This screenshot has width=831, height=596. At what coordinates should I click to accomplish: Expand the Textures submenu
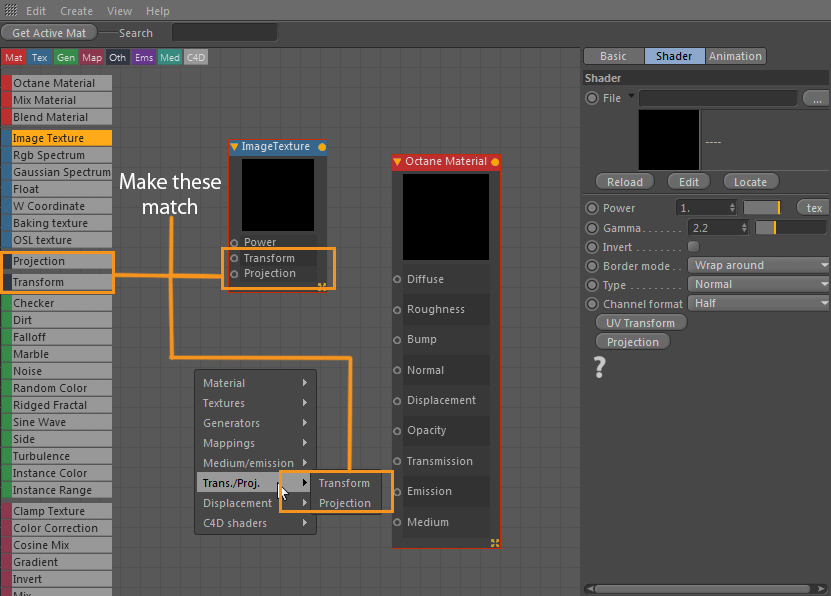[x=255, y=403]
